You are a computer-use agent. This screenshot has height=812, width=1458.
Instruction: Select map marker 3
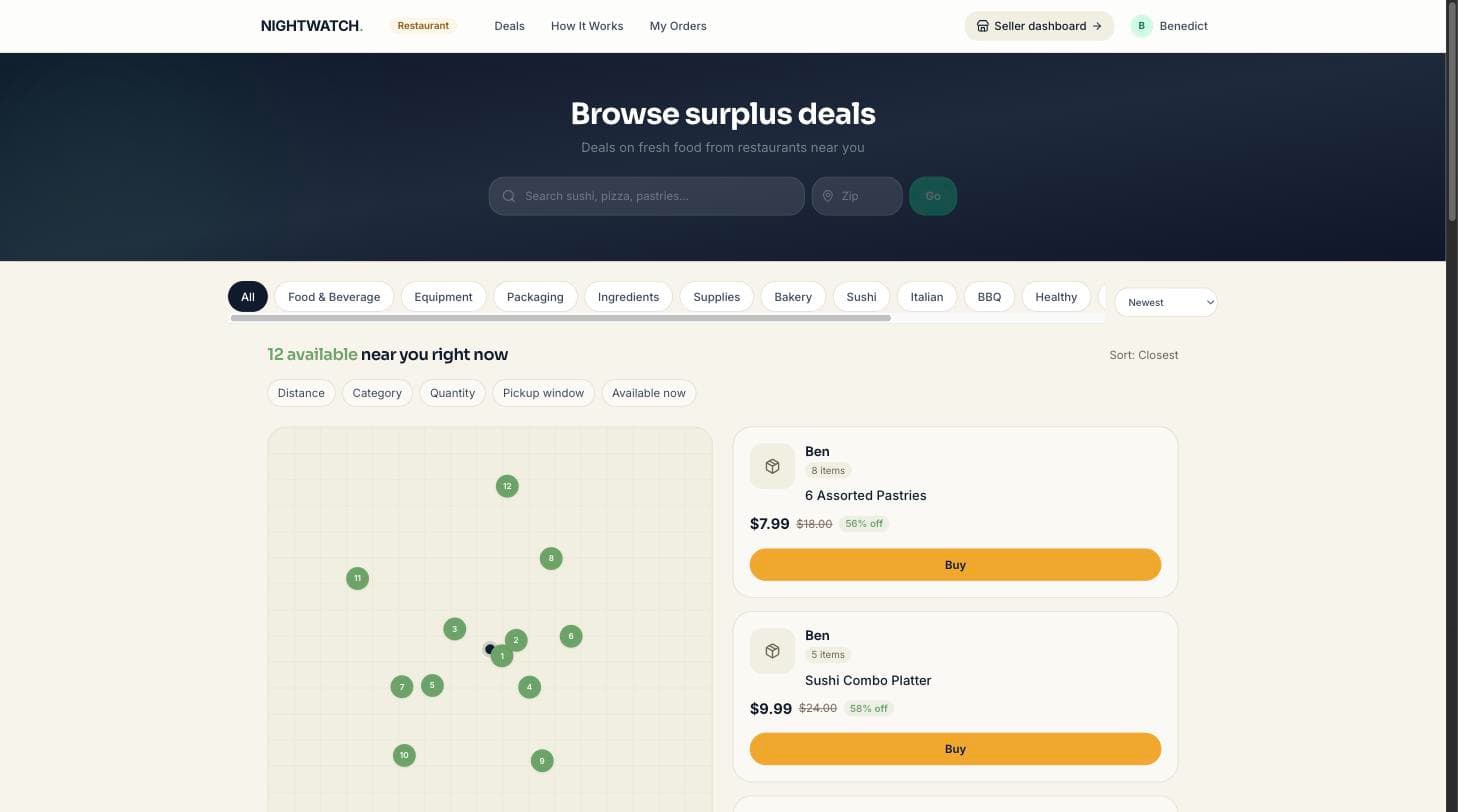click(454, 629)
